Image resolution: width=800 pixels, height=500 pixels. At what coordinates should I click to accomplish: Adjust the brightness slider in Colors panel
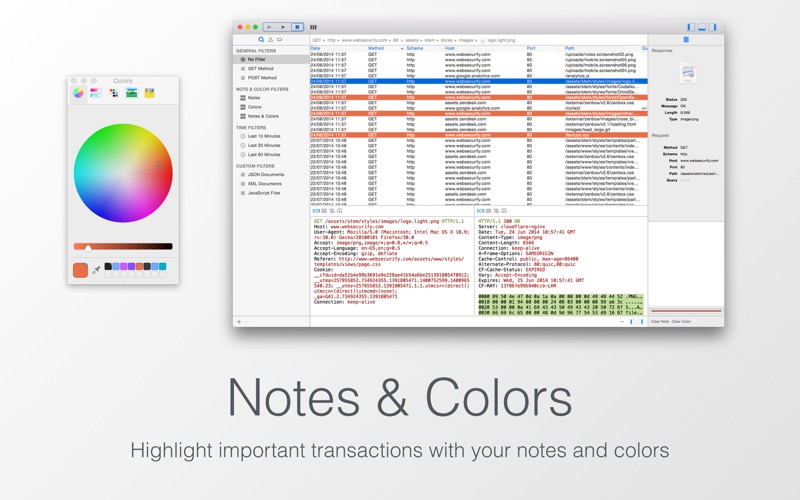tap(123, 246)
